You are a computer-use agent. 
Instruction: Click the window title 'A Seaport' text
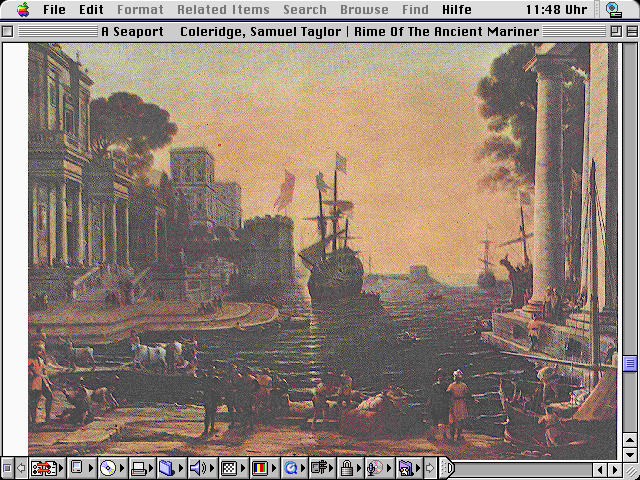132,31
